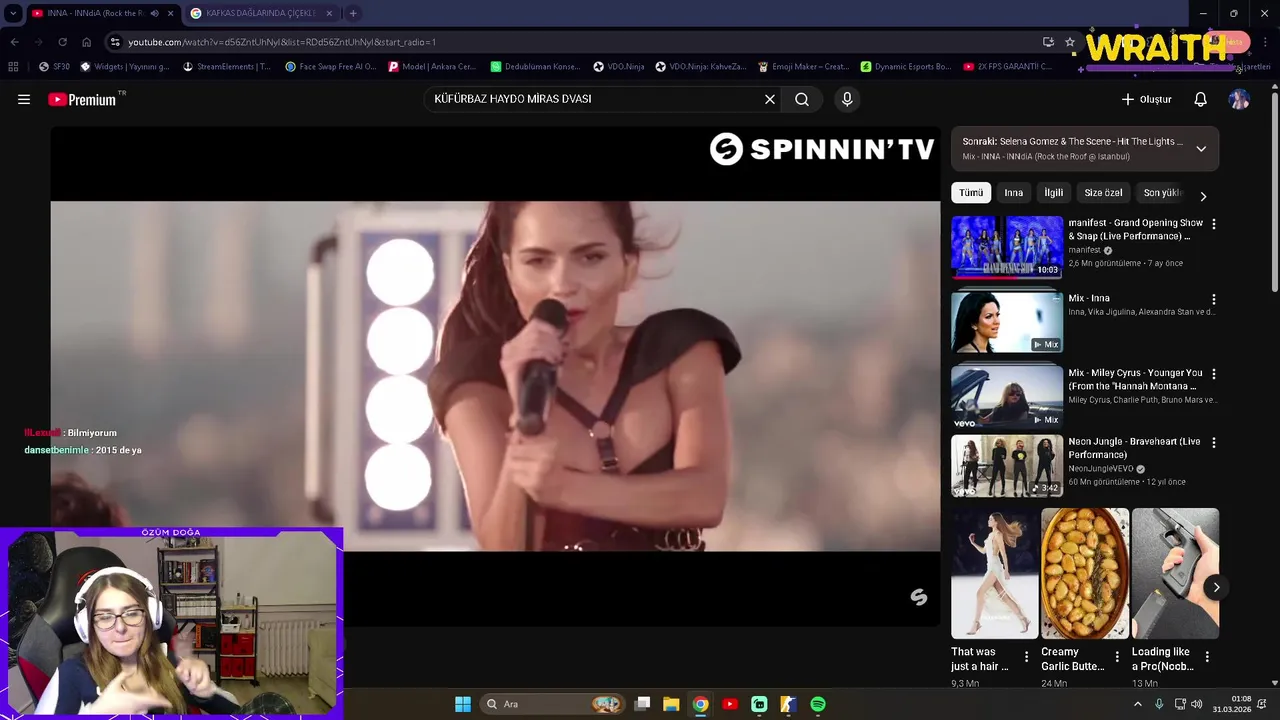The image size is (1280, 720).
Task: Open the tab search dropdown
Action: pos(13,13)
